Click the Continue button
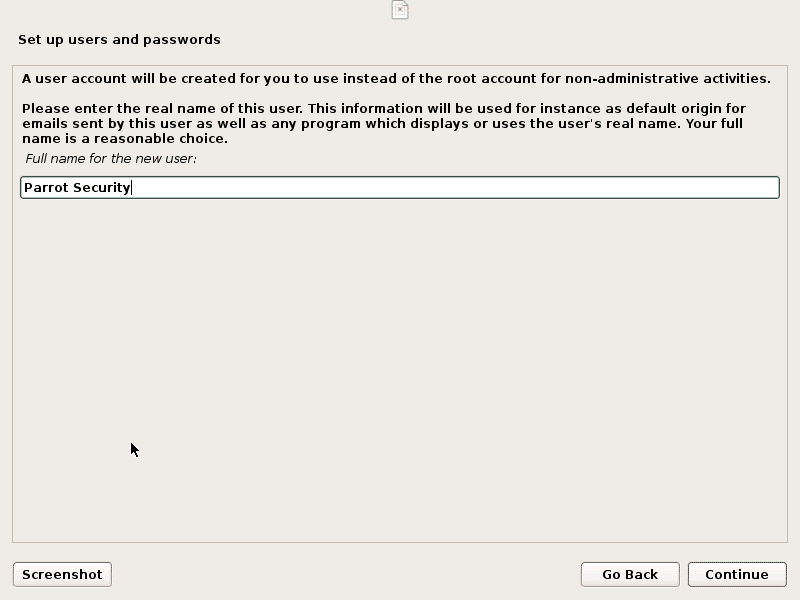The width and height of the screenshot is (800, 600). (737, 574)
